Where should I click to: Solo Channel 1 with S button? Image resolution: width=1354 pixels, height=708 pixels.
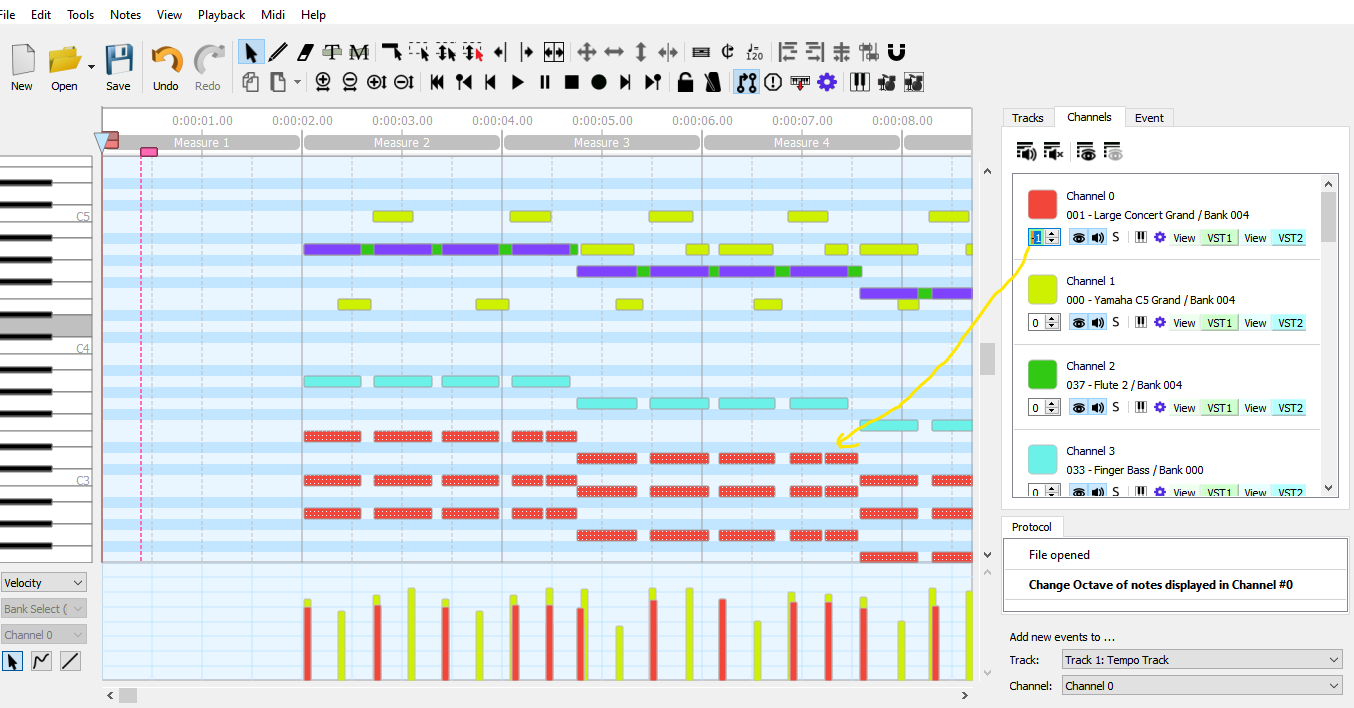click(1116, 323)
